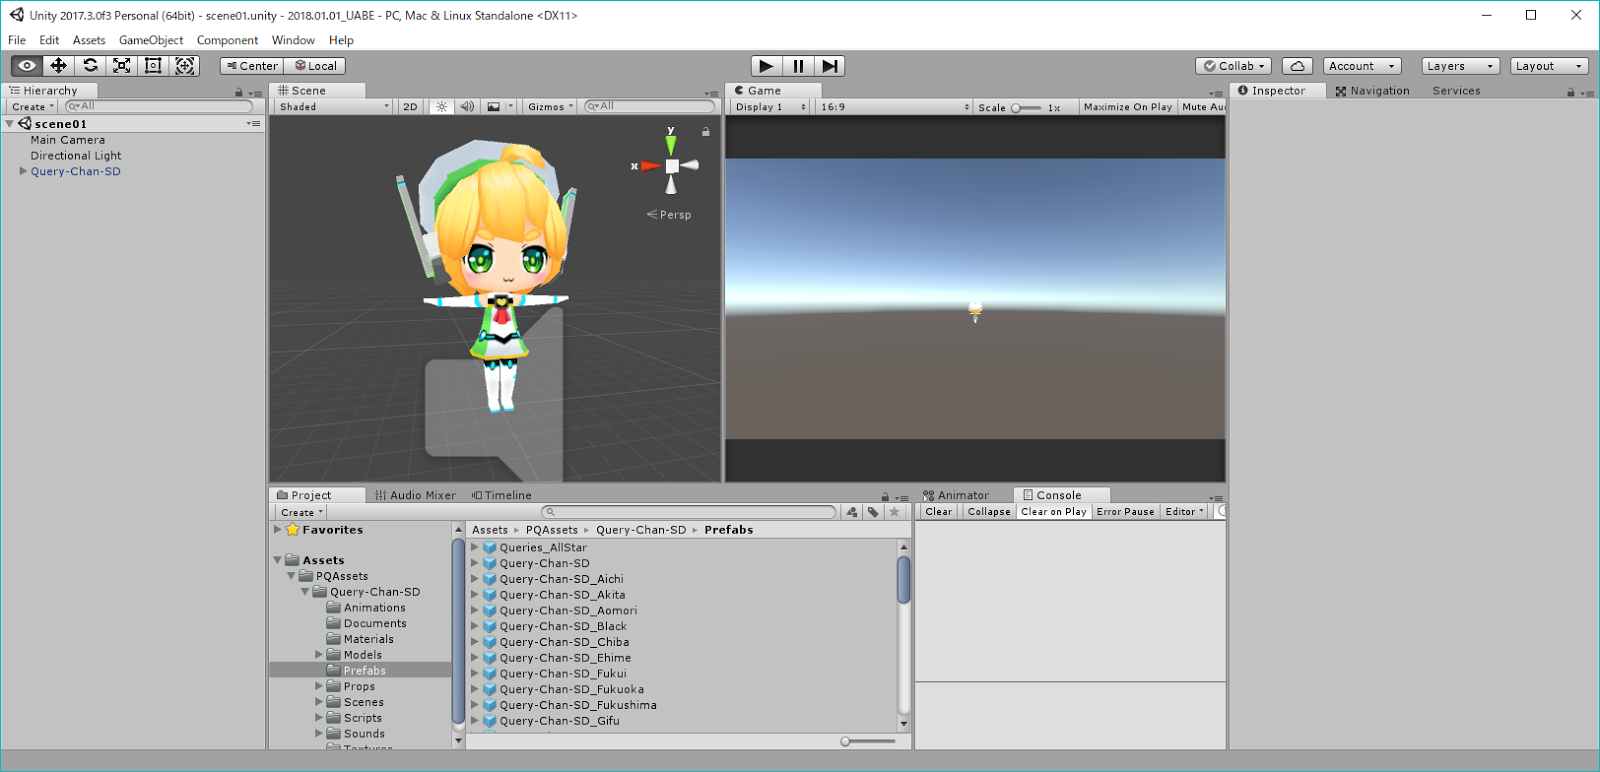Open the Shaded draw mode dropdown
Image resolution: width=1600 pixels, height=772 pixels.
(334, 106)
